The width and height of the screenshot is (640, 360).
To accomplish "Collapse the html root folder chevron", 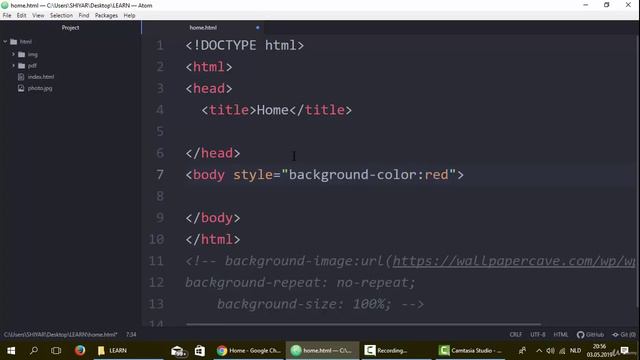I will pos(5,42).
